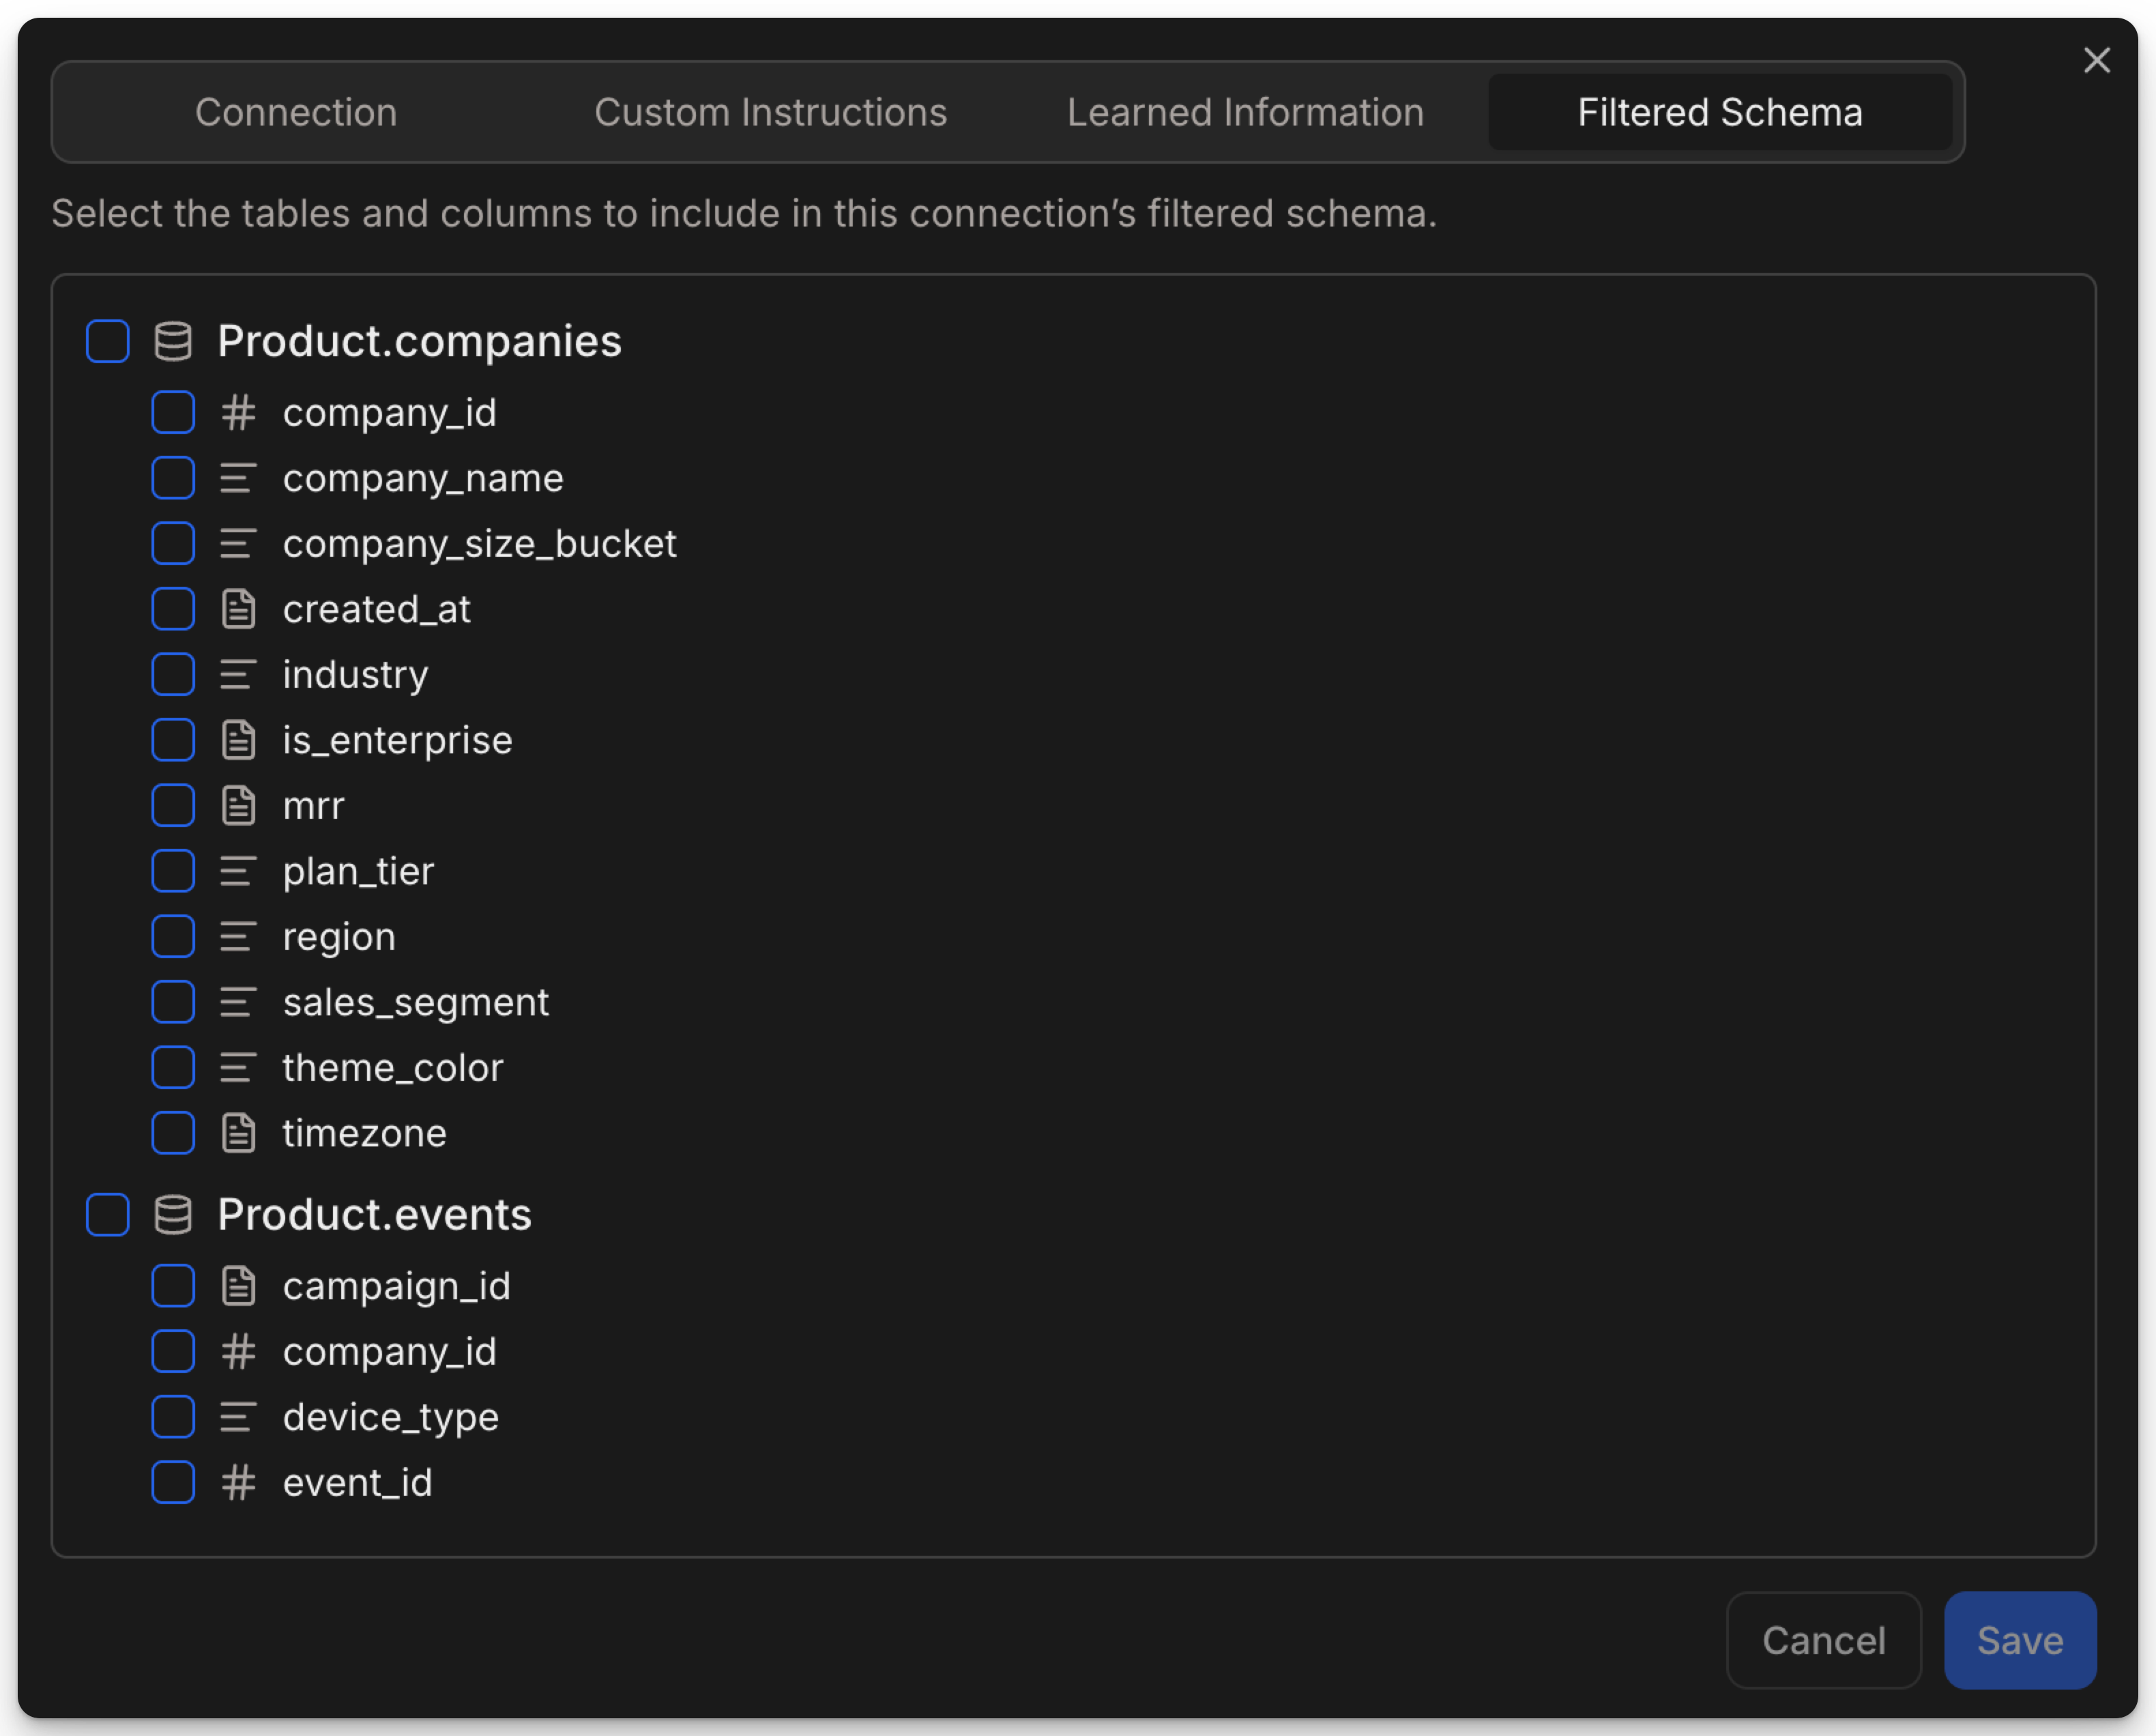Open the Learned Information tab
Viewport: 2156px width, 1736px height.
point(1245,112)
